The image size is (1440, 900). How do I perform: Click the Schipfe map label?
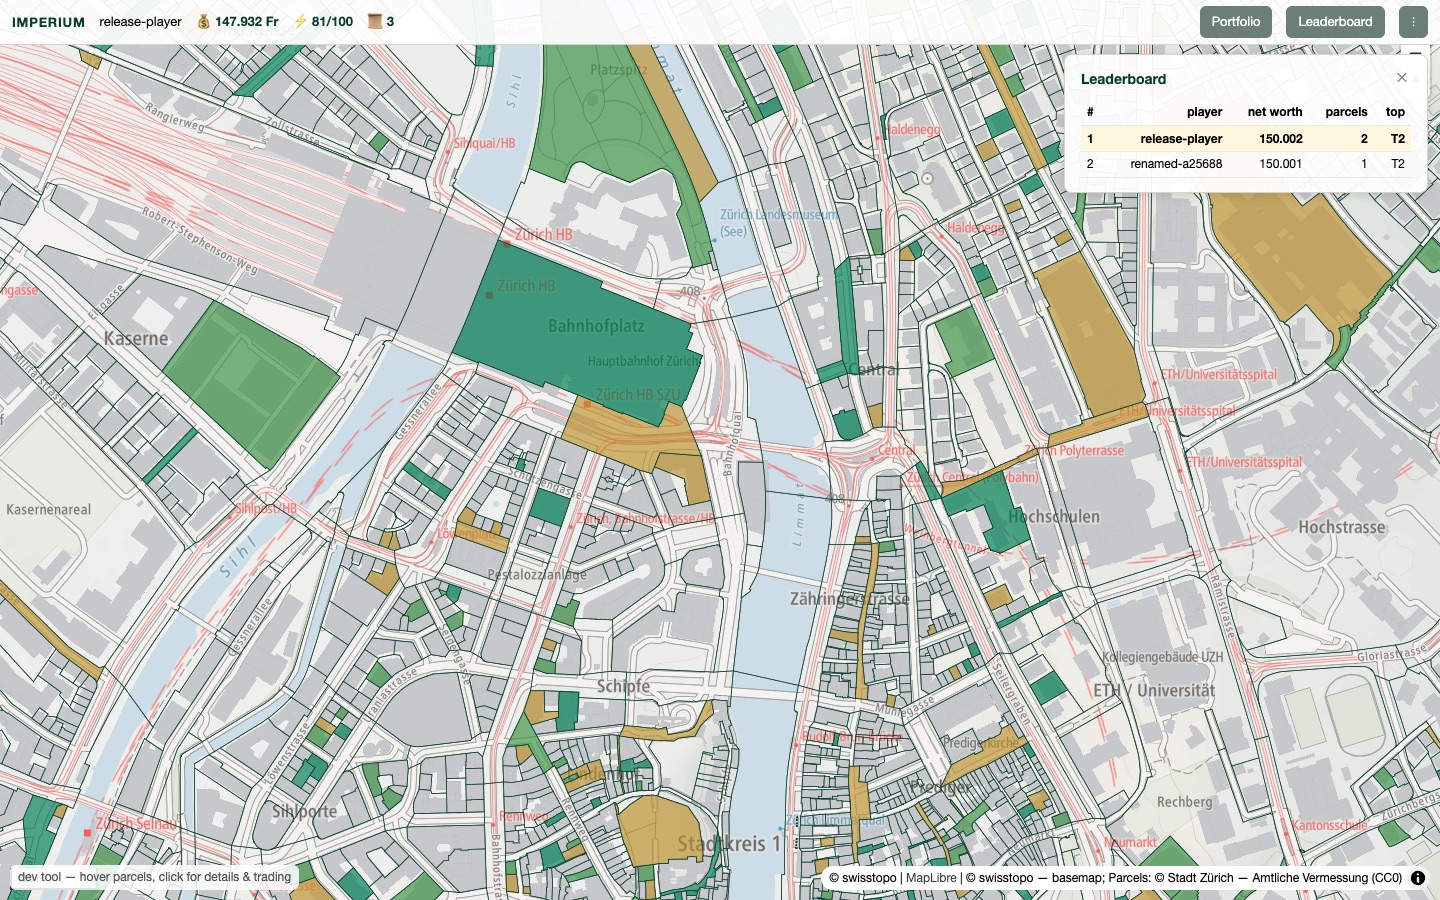click(x=623, y=686)
